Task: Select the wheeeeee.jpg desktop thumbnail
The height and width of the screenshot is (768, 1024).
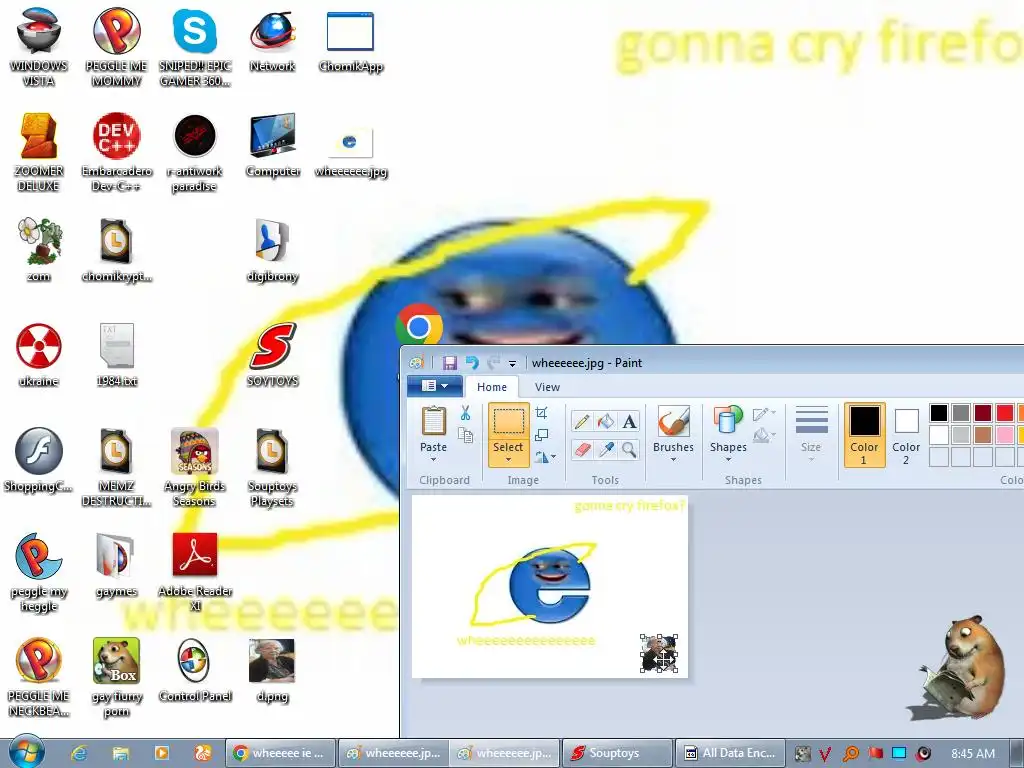Action: point(351,152)
